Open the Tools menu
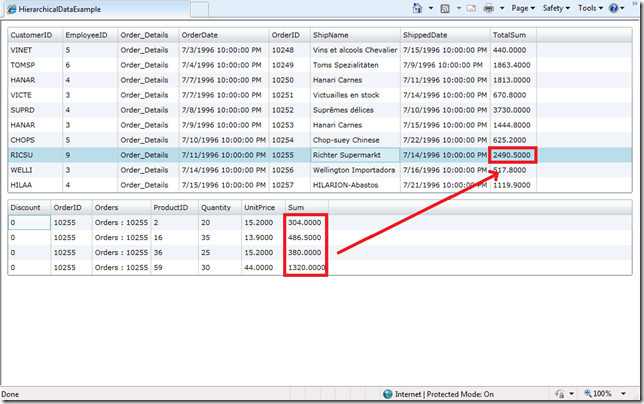This screenshot has height=404, width=644. point(590,8)
